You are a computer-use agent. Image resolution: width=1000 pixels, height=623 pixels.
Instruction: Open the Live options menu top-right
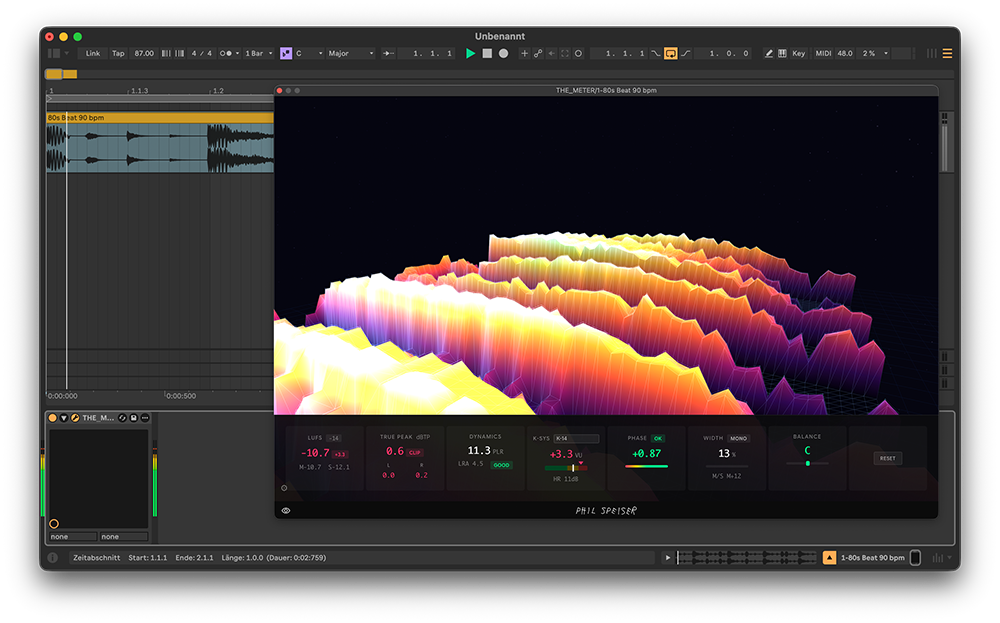tap(947, 53)
